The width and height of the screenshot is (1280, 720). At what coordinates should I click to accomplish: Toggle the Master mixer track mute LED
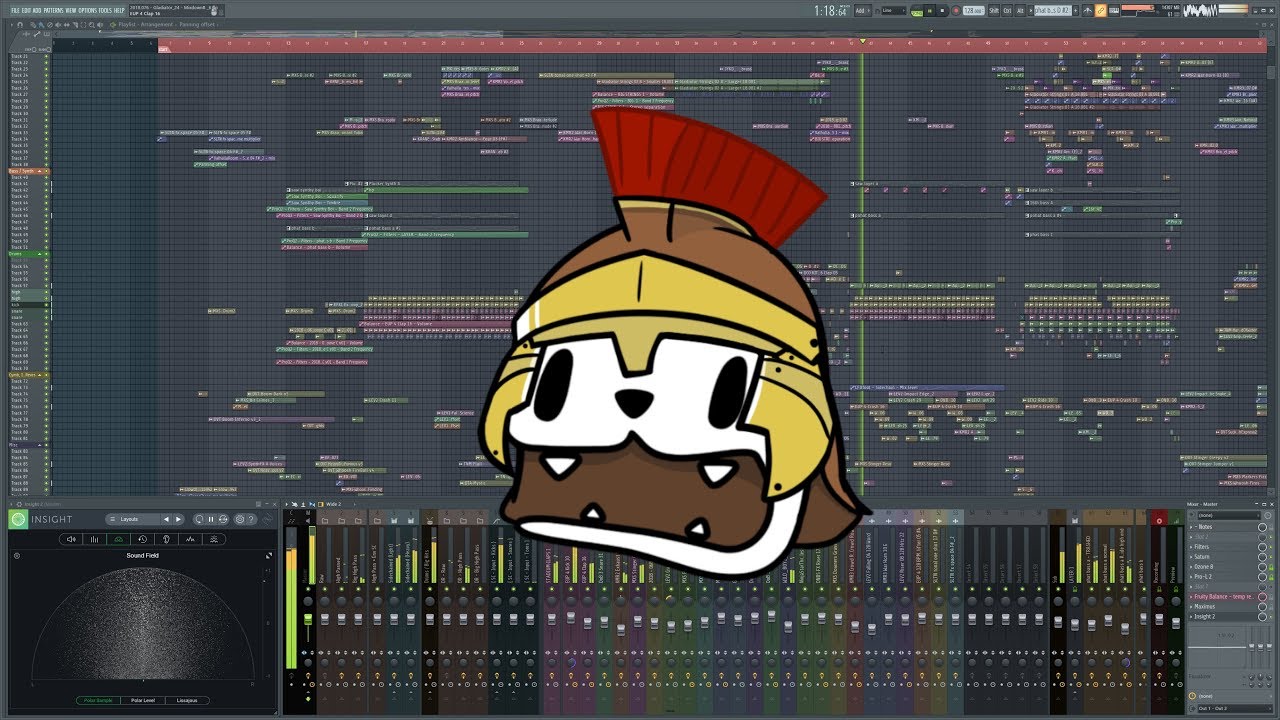tap(308, 589)
